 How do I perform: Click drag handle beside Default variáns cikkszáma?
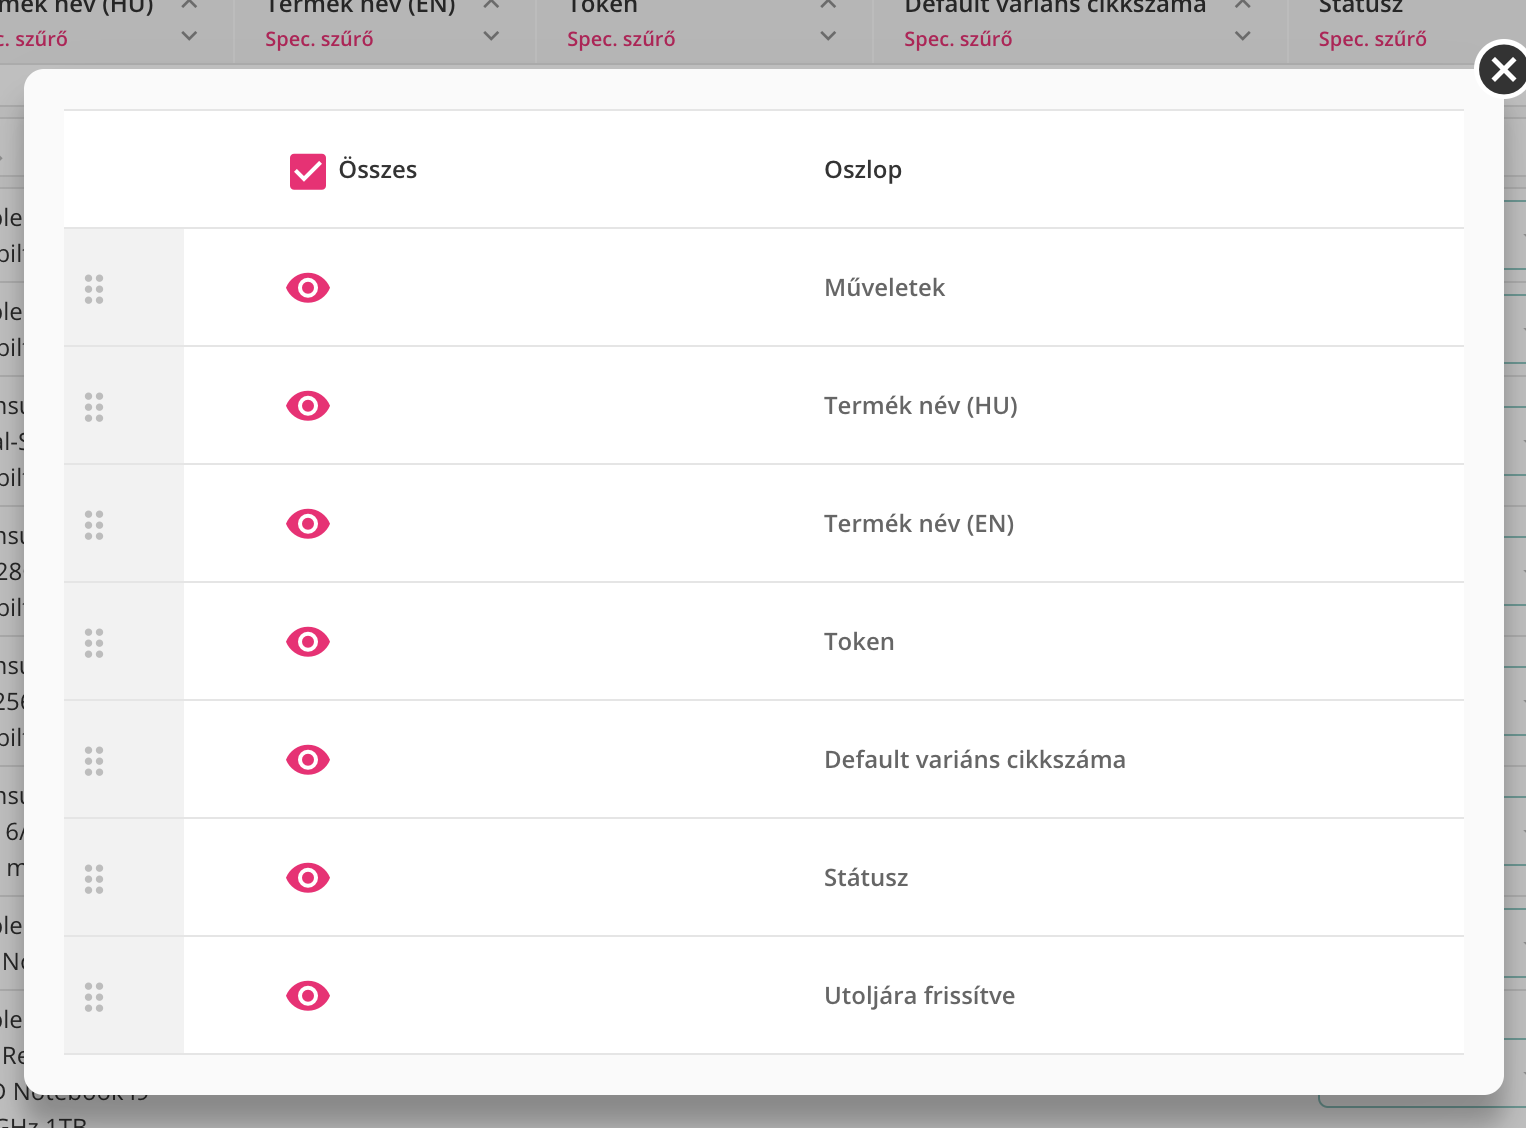94,761
